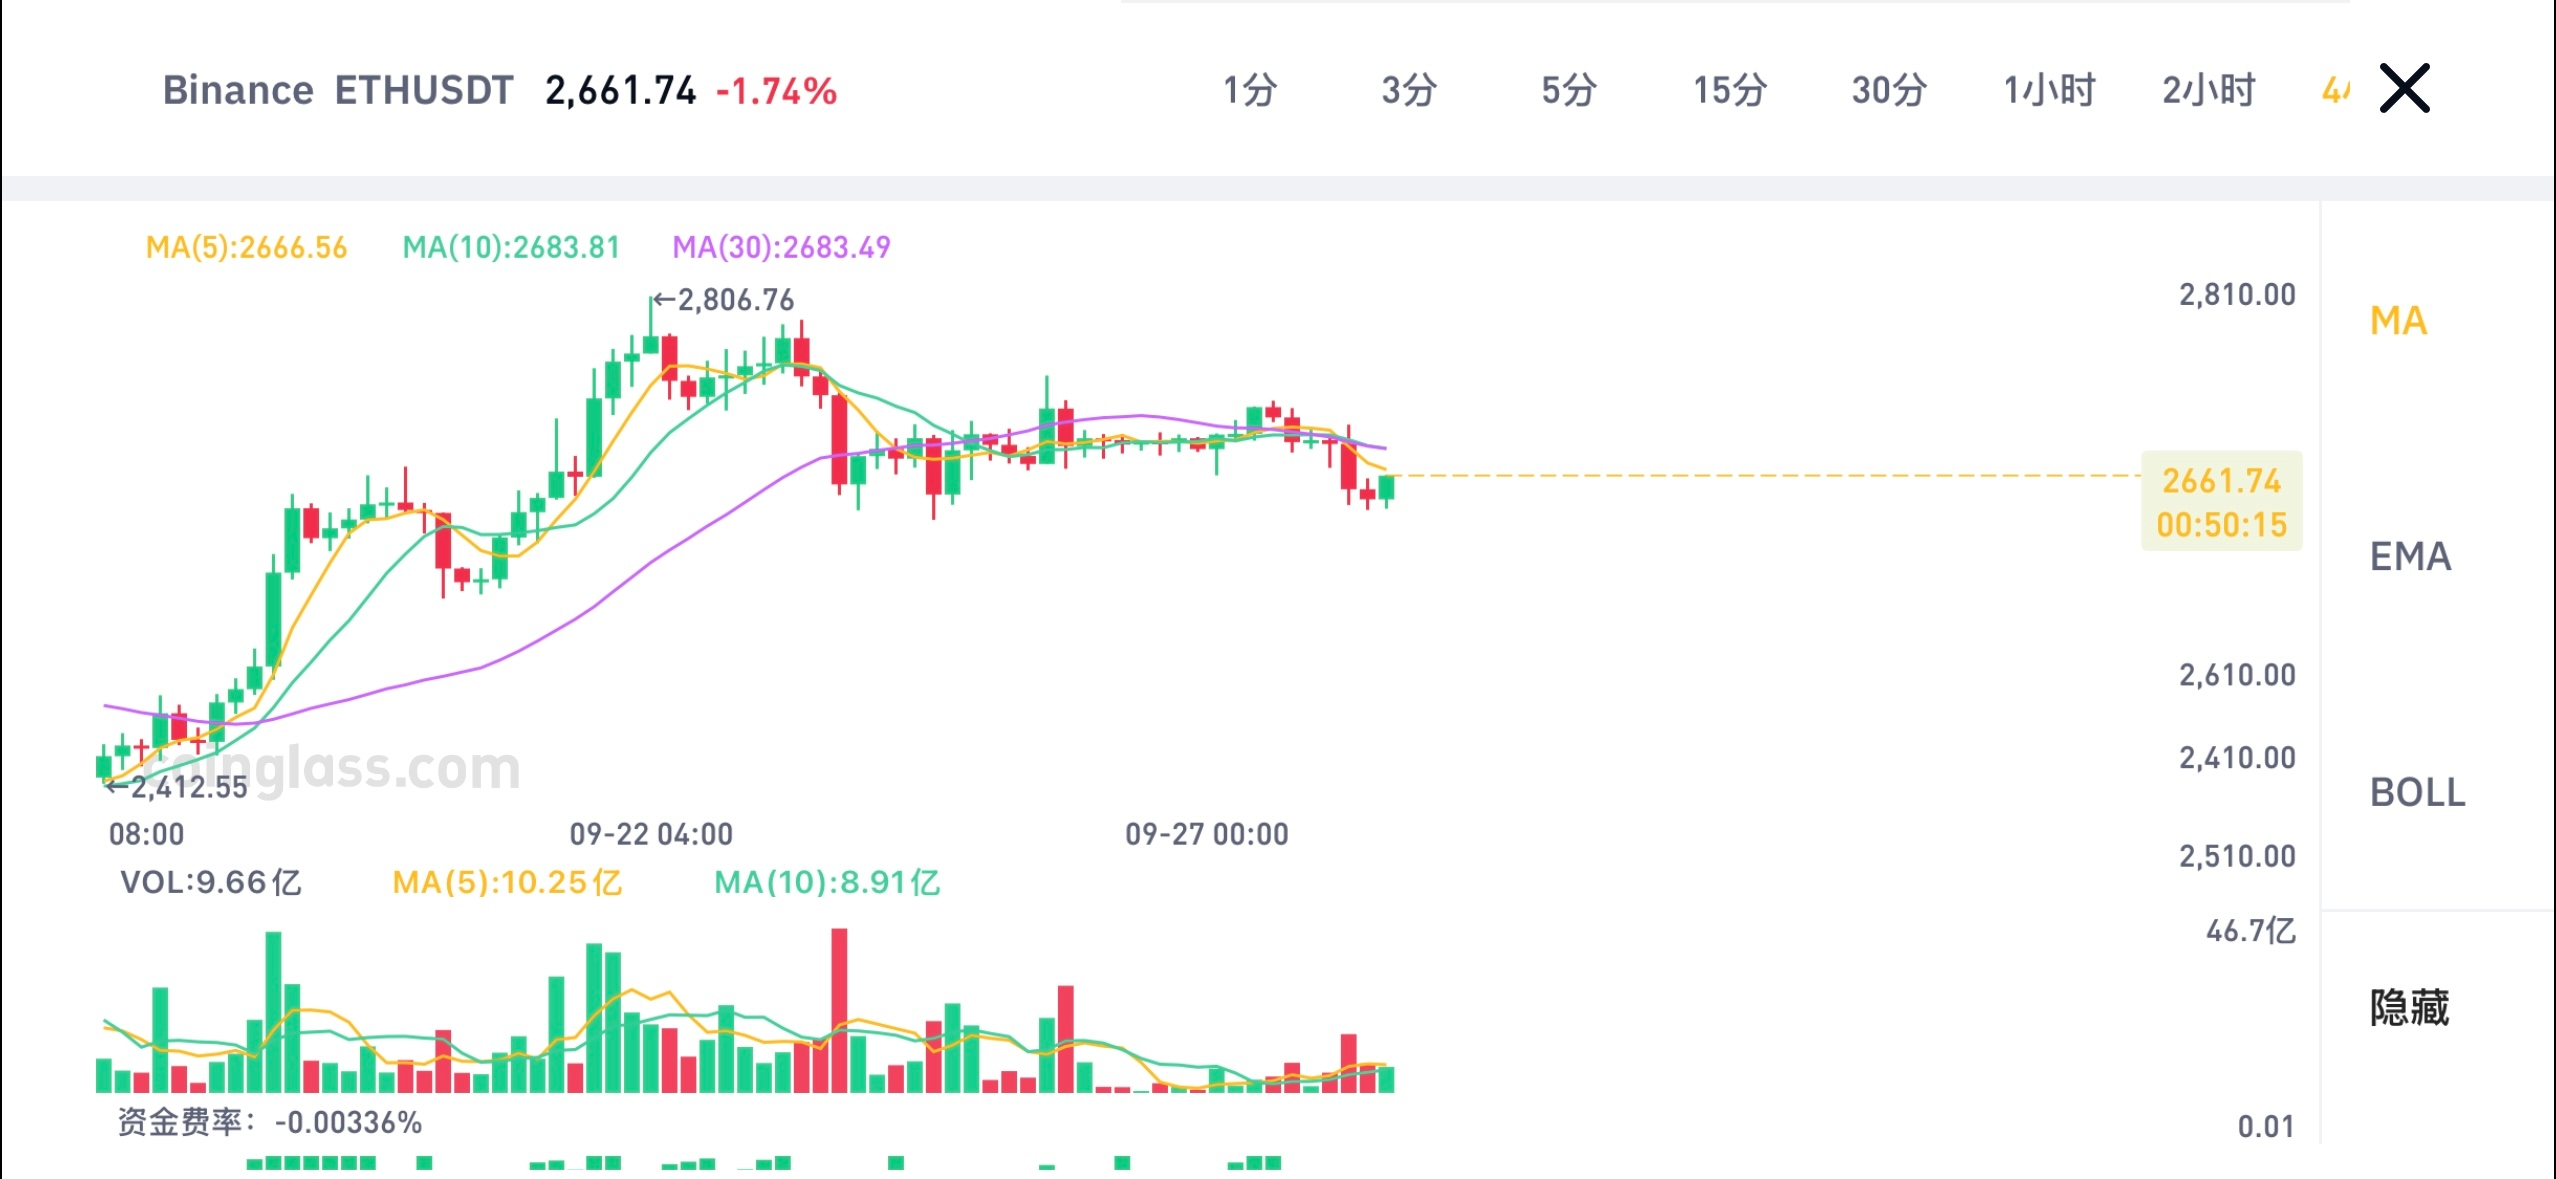Hide indicators using 隐藏
The width and height of the screenshot is (2556, 1179).
[x=2409, y=1008]
